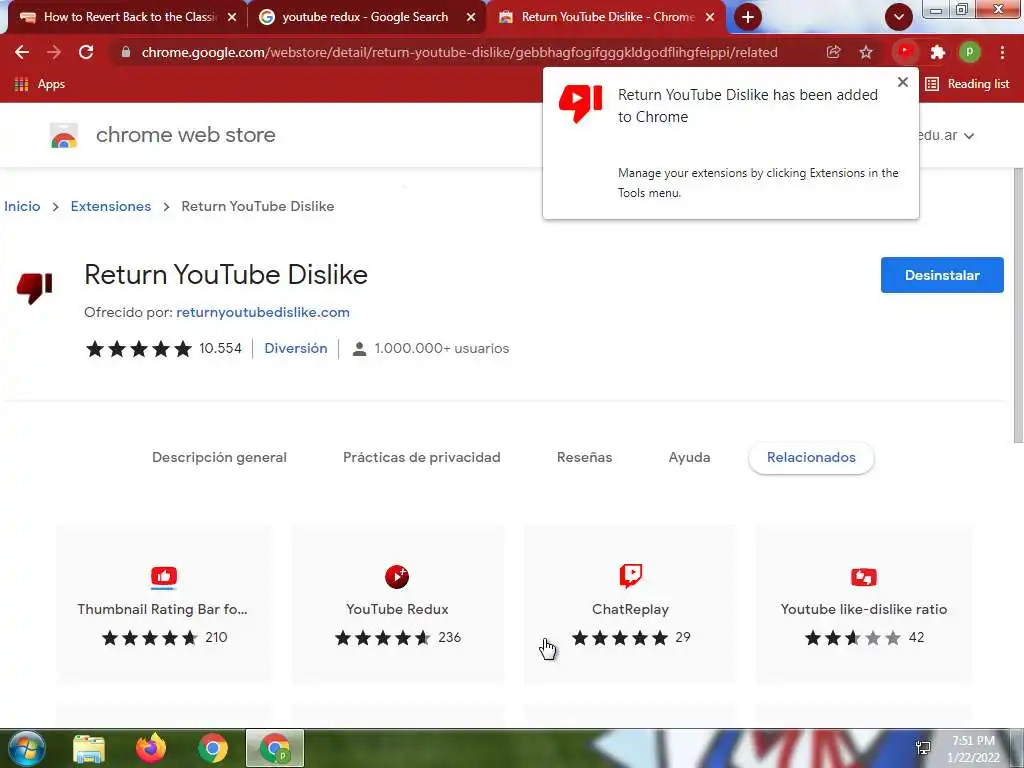Open the Extensions puzzle piece menu

938,52
